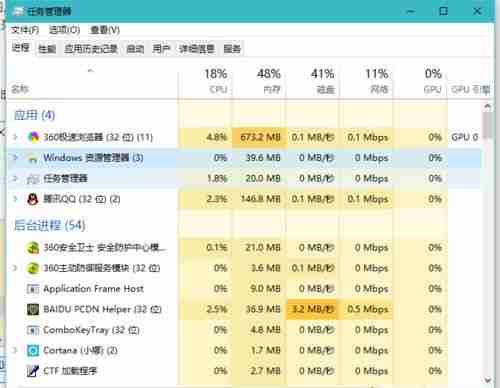The image size is (500, 388).
Task: Expand the Cortana (小娜) process group
Action: pyautogui.click(x=15, y=350)
